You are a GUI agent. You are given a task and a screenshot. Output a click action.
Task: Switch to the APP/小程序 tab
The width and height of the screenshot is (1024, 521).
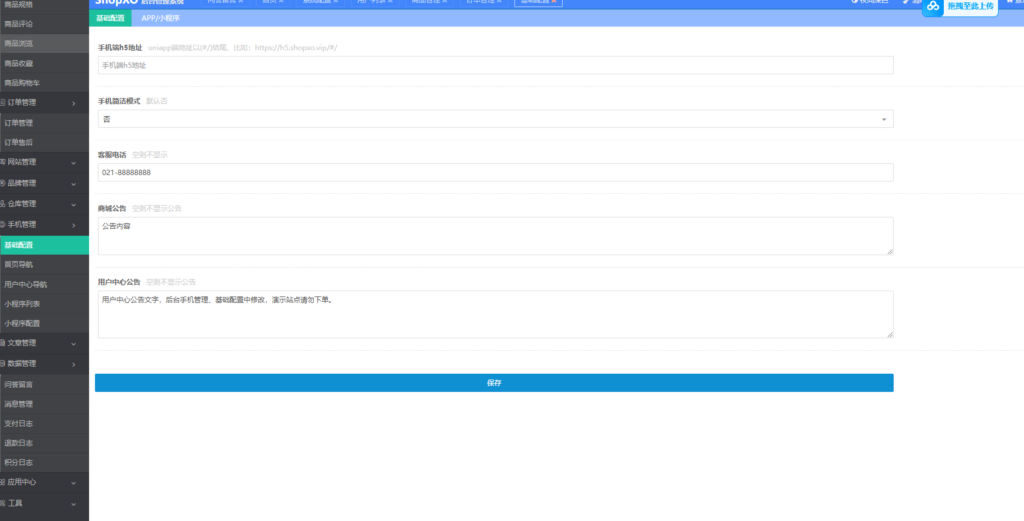click(160, 18)
